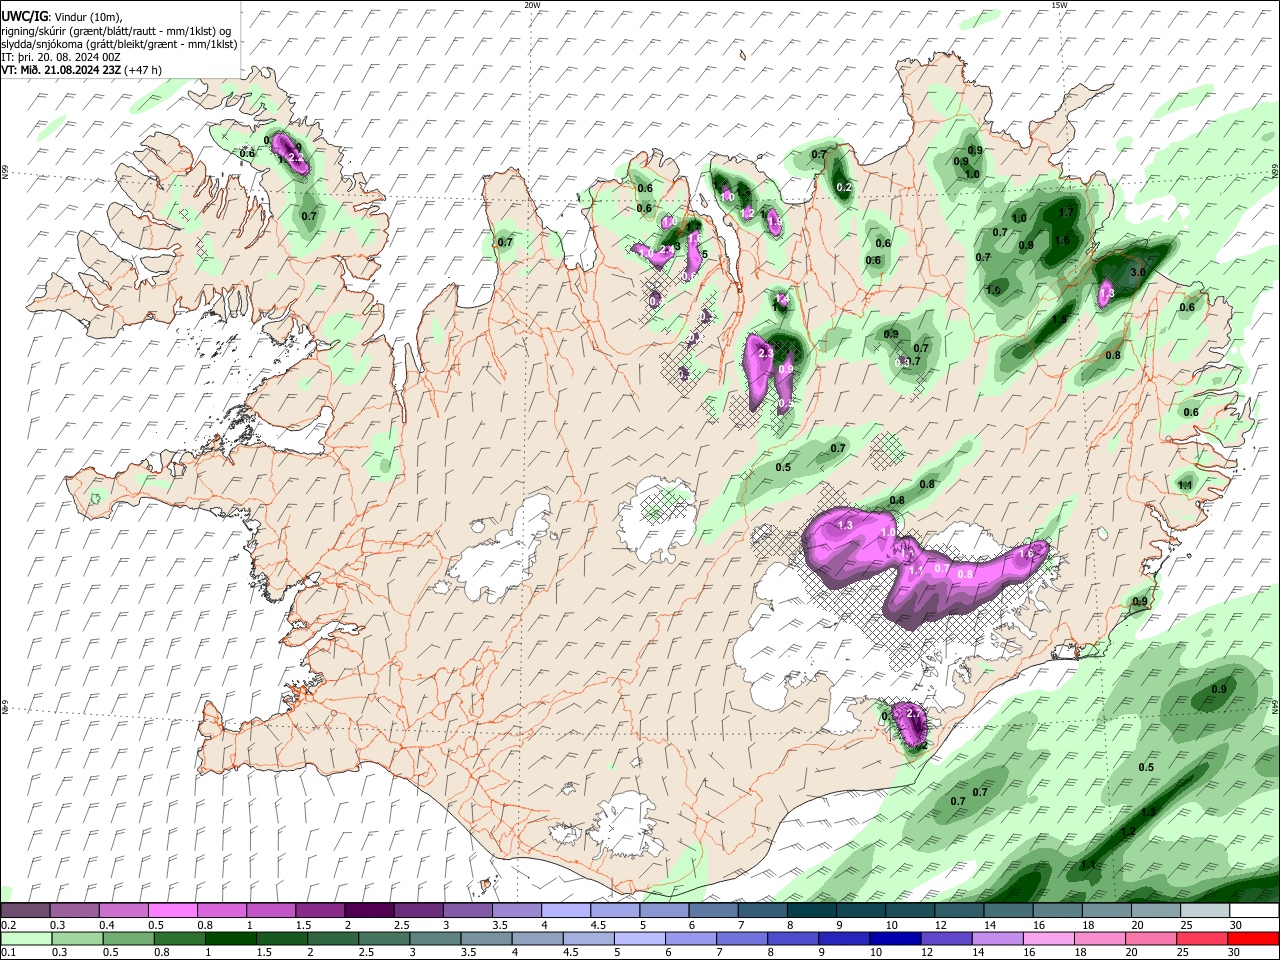
Task: Select the crimson 25 swatch in the bottom legend row
Action: pos(1202,938)
